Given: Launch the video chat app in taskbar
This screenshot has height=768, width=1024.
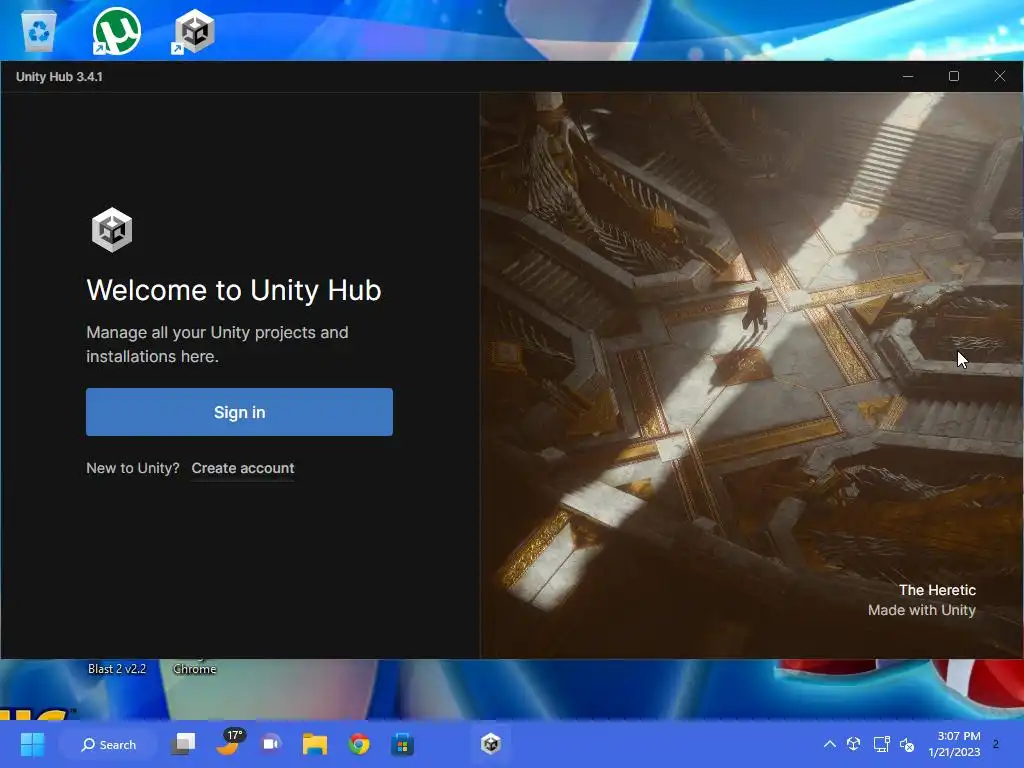Looking at the screenshot, I should coord(271,744).
